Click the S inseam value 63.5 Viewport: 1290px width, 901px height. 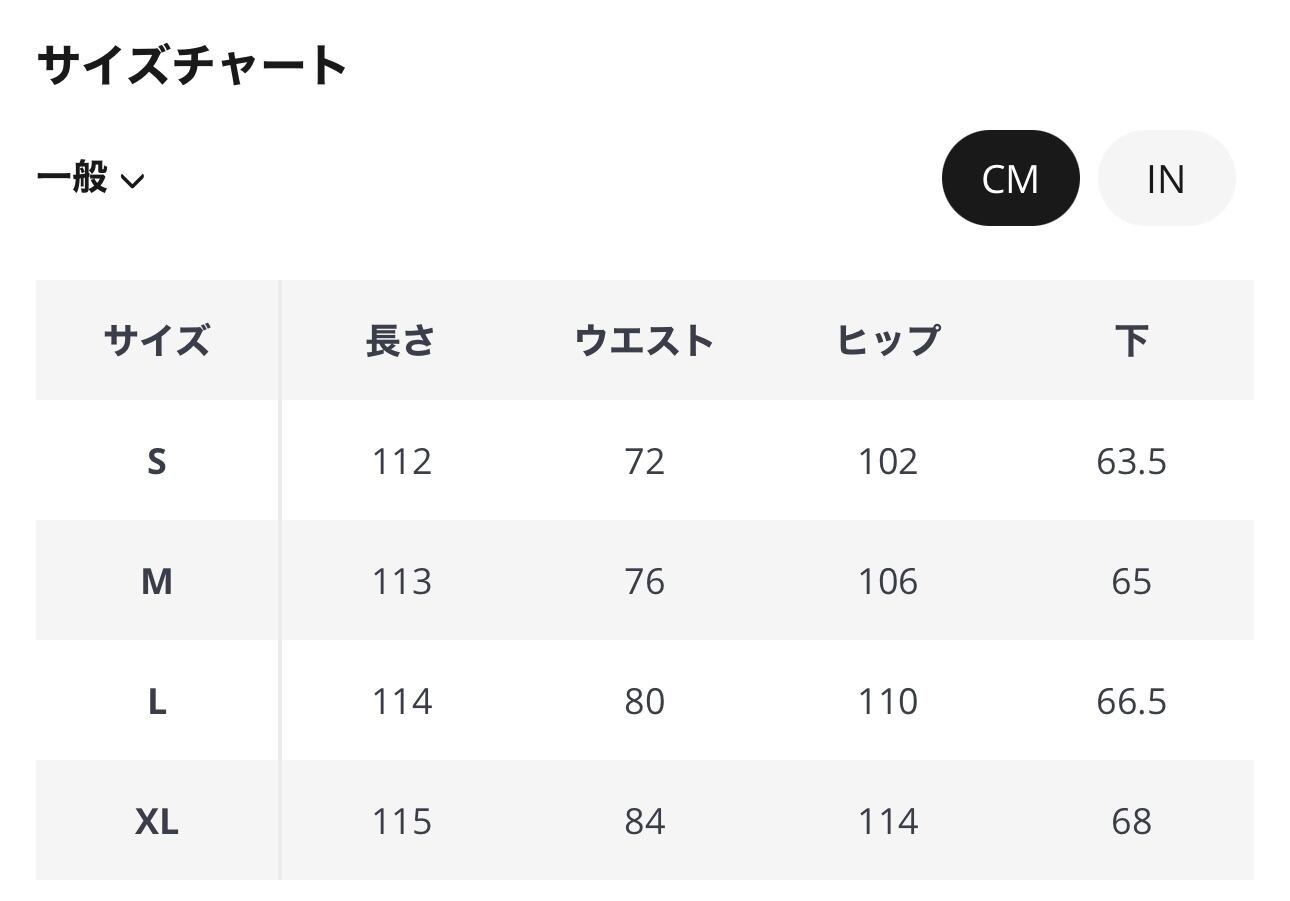pos(1131,461)
